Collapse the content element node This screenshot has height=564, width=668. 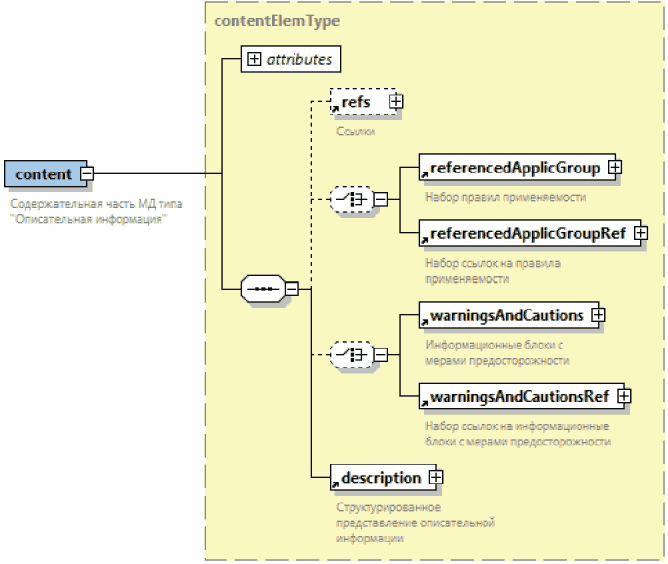pos(87,174)
